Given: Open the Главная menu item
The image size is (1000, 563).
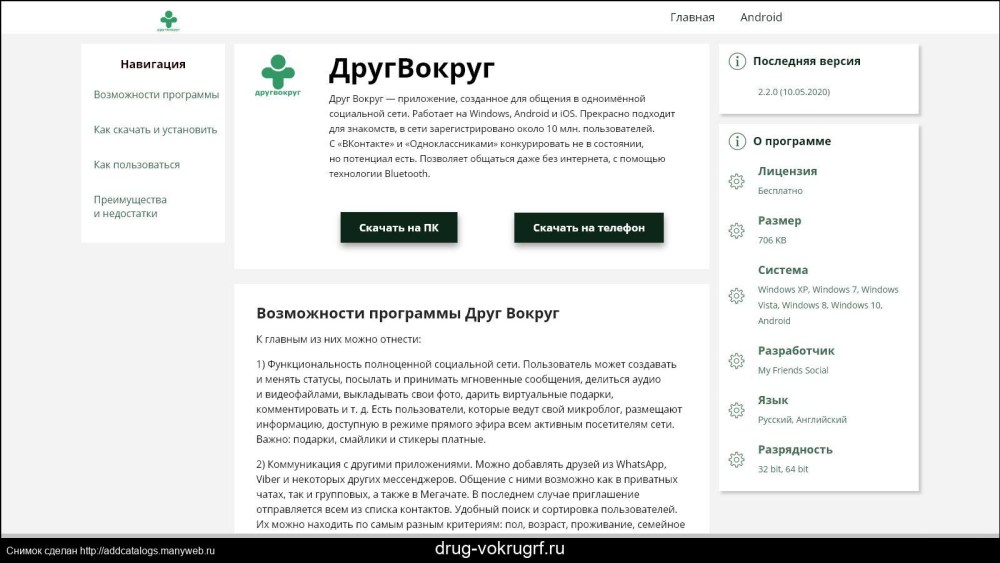Looking at the screenshot, I should (692, 17).
